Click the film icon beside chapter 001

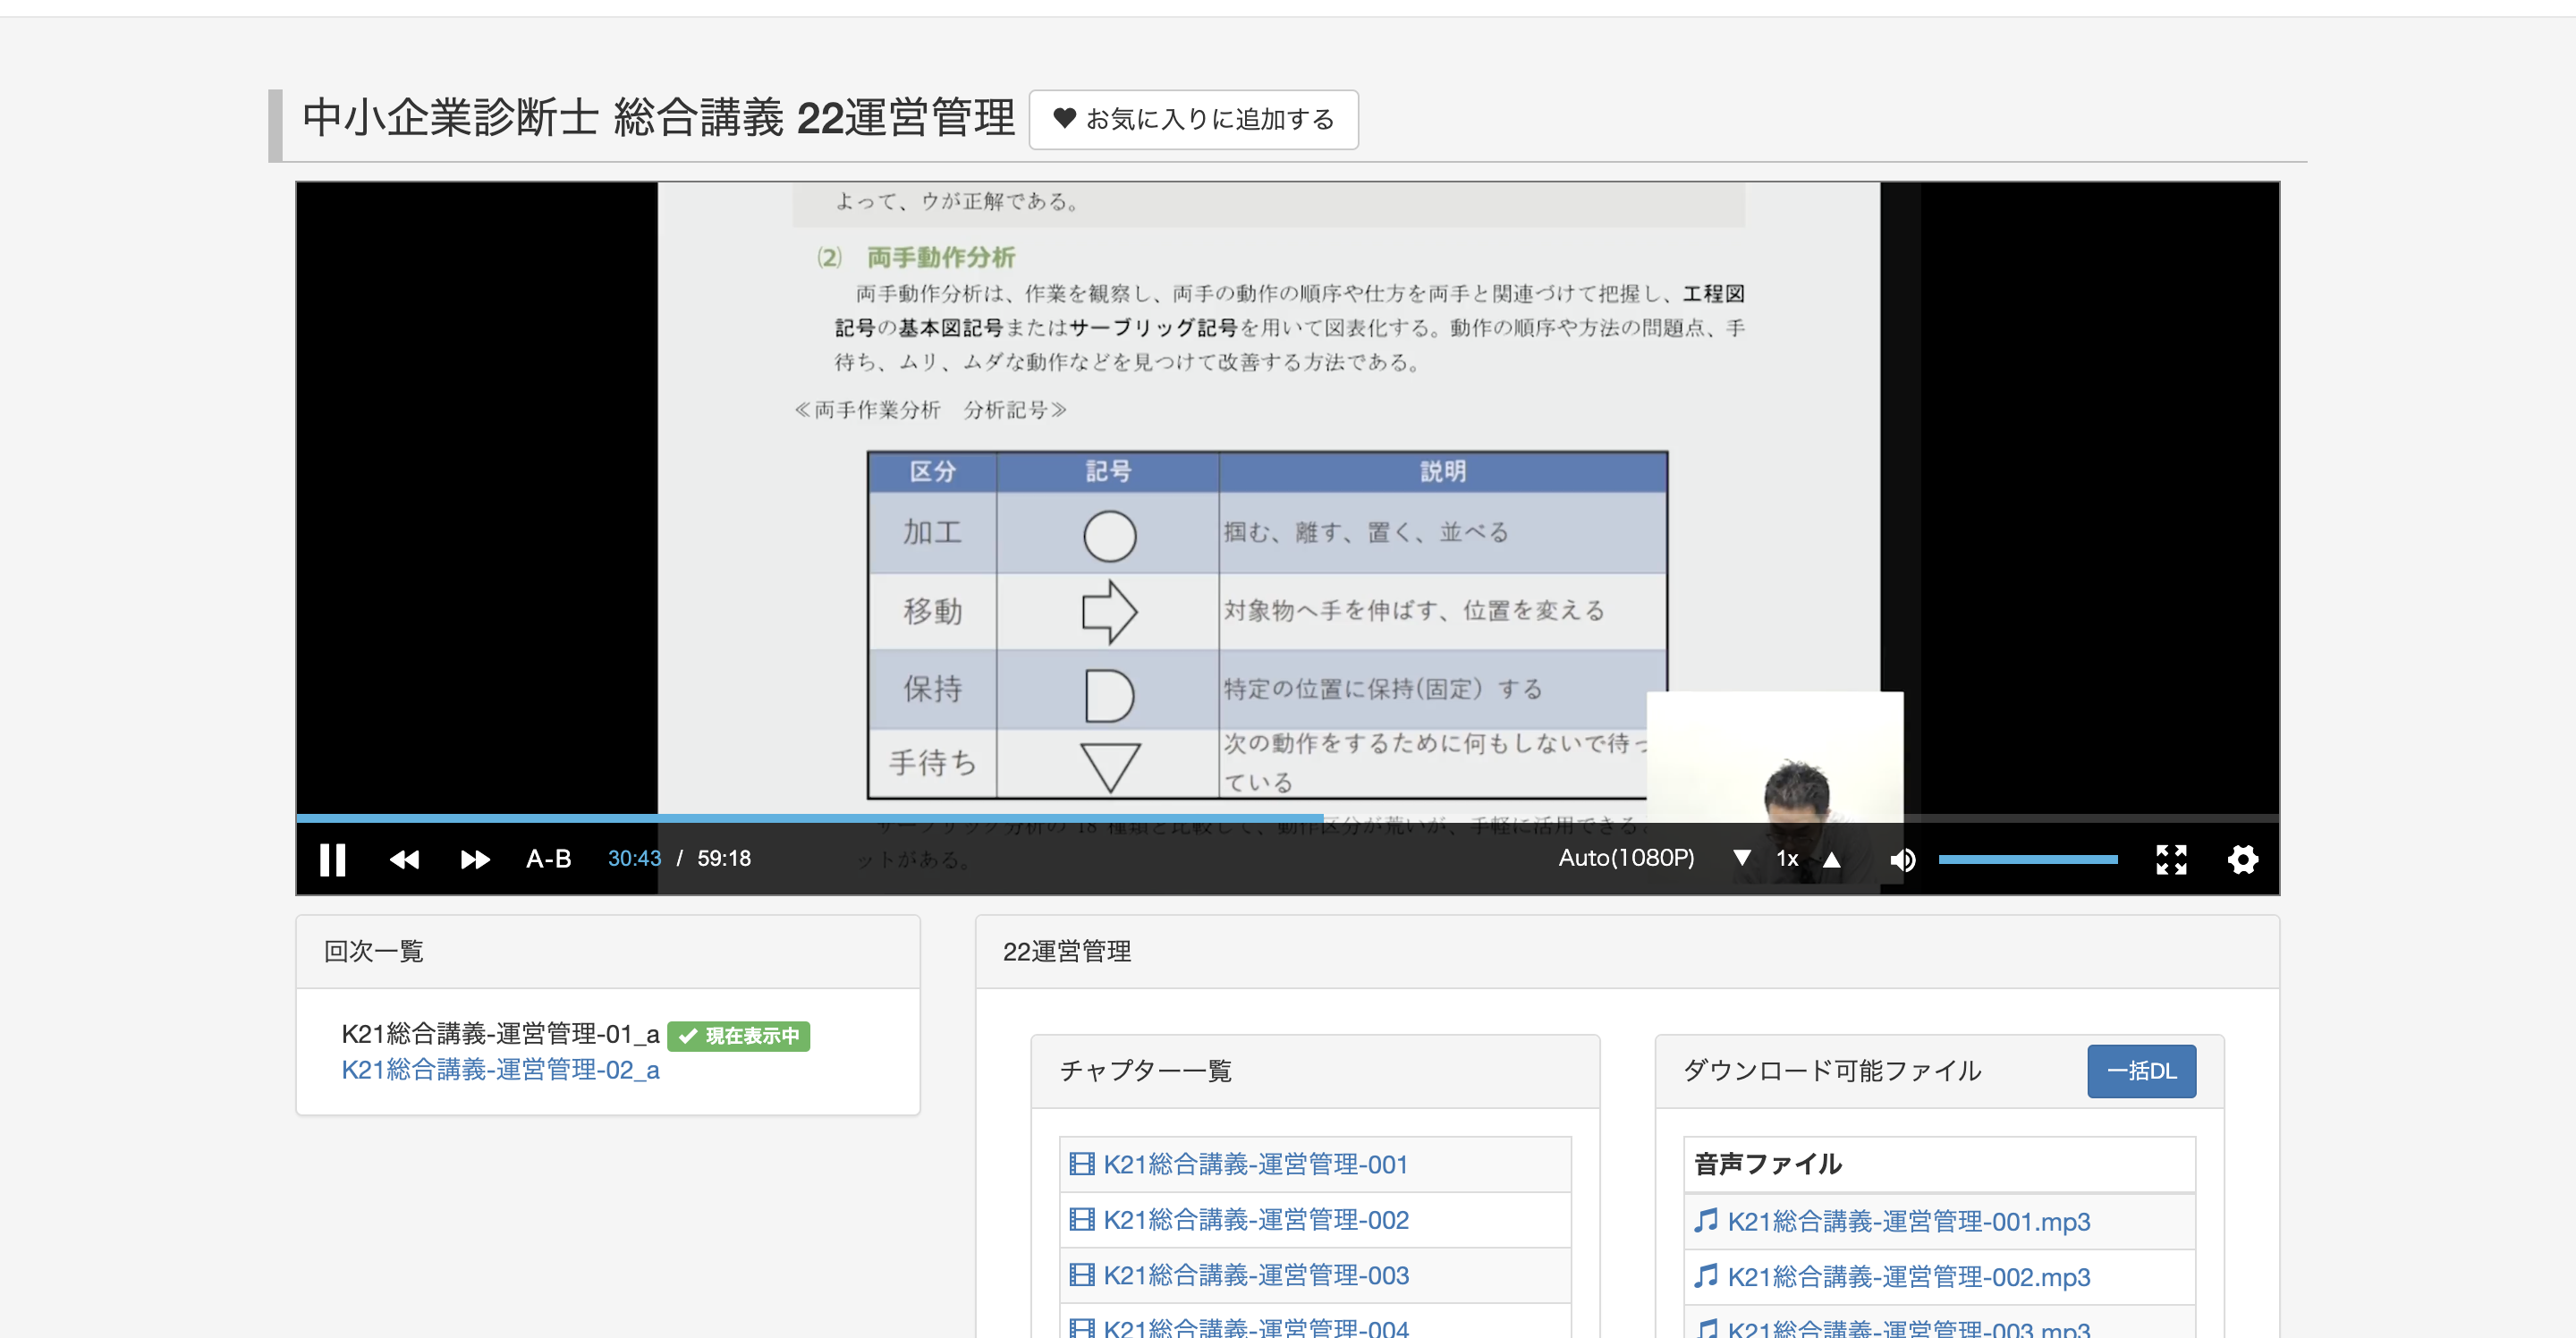1081,1164
